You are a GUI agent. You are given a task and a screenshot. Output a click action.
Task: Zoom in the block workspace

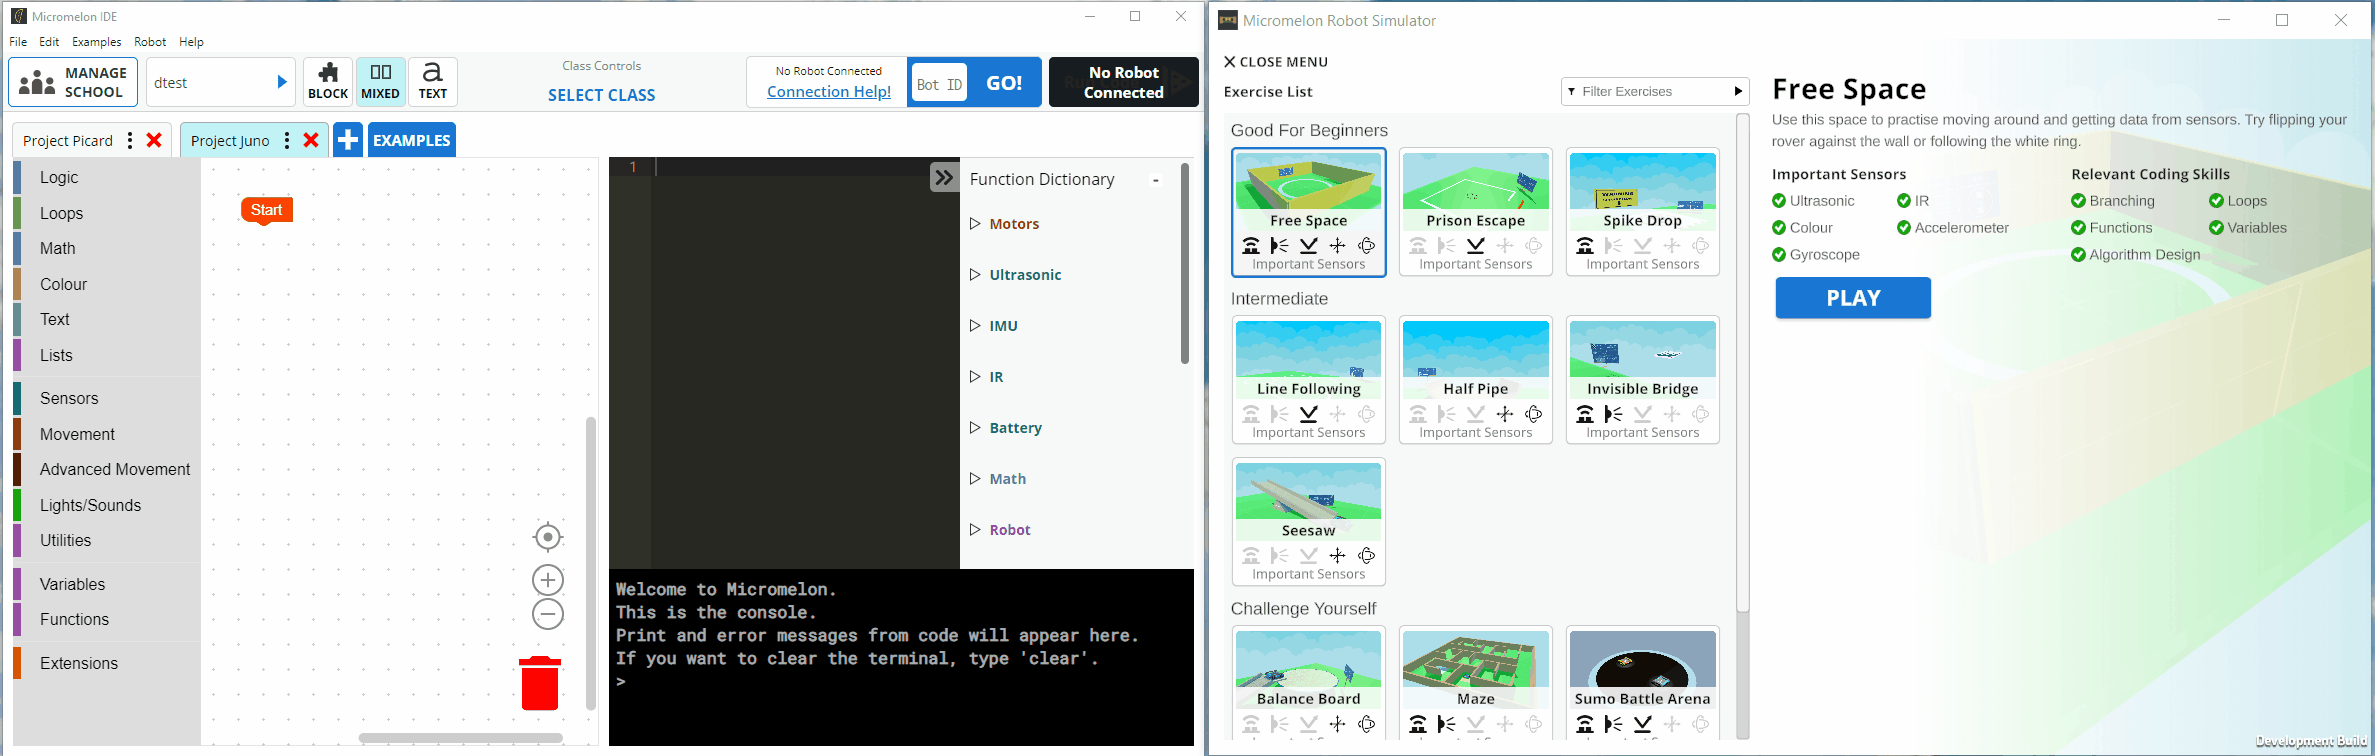click(x=548, y=580)
